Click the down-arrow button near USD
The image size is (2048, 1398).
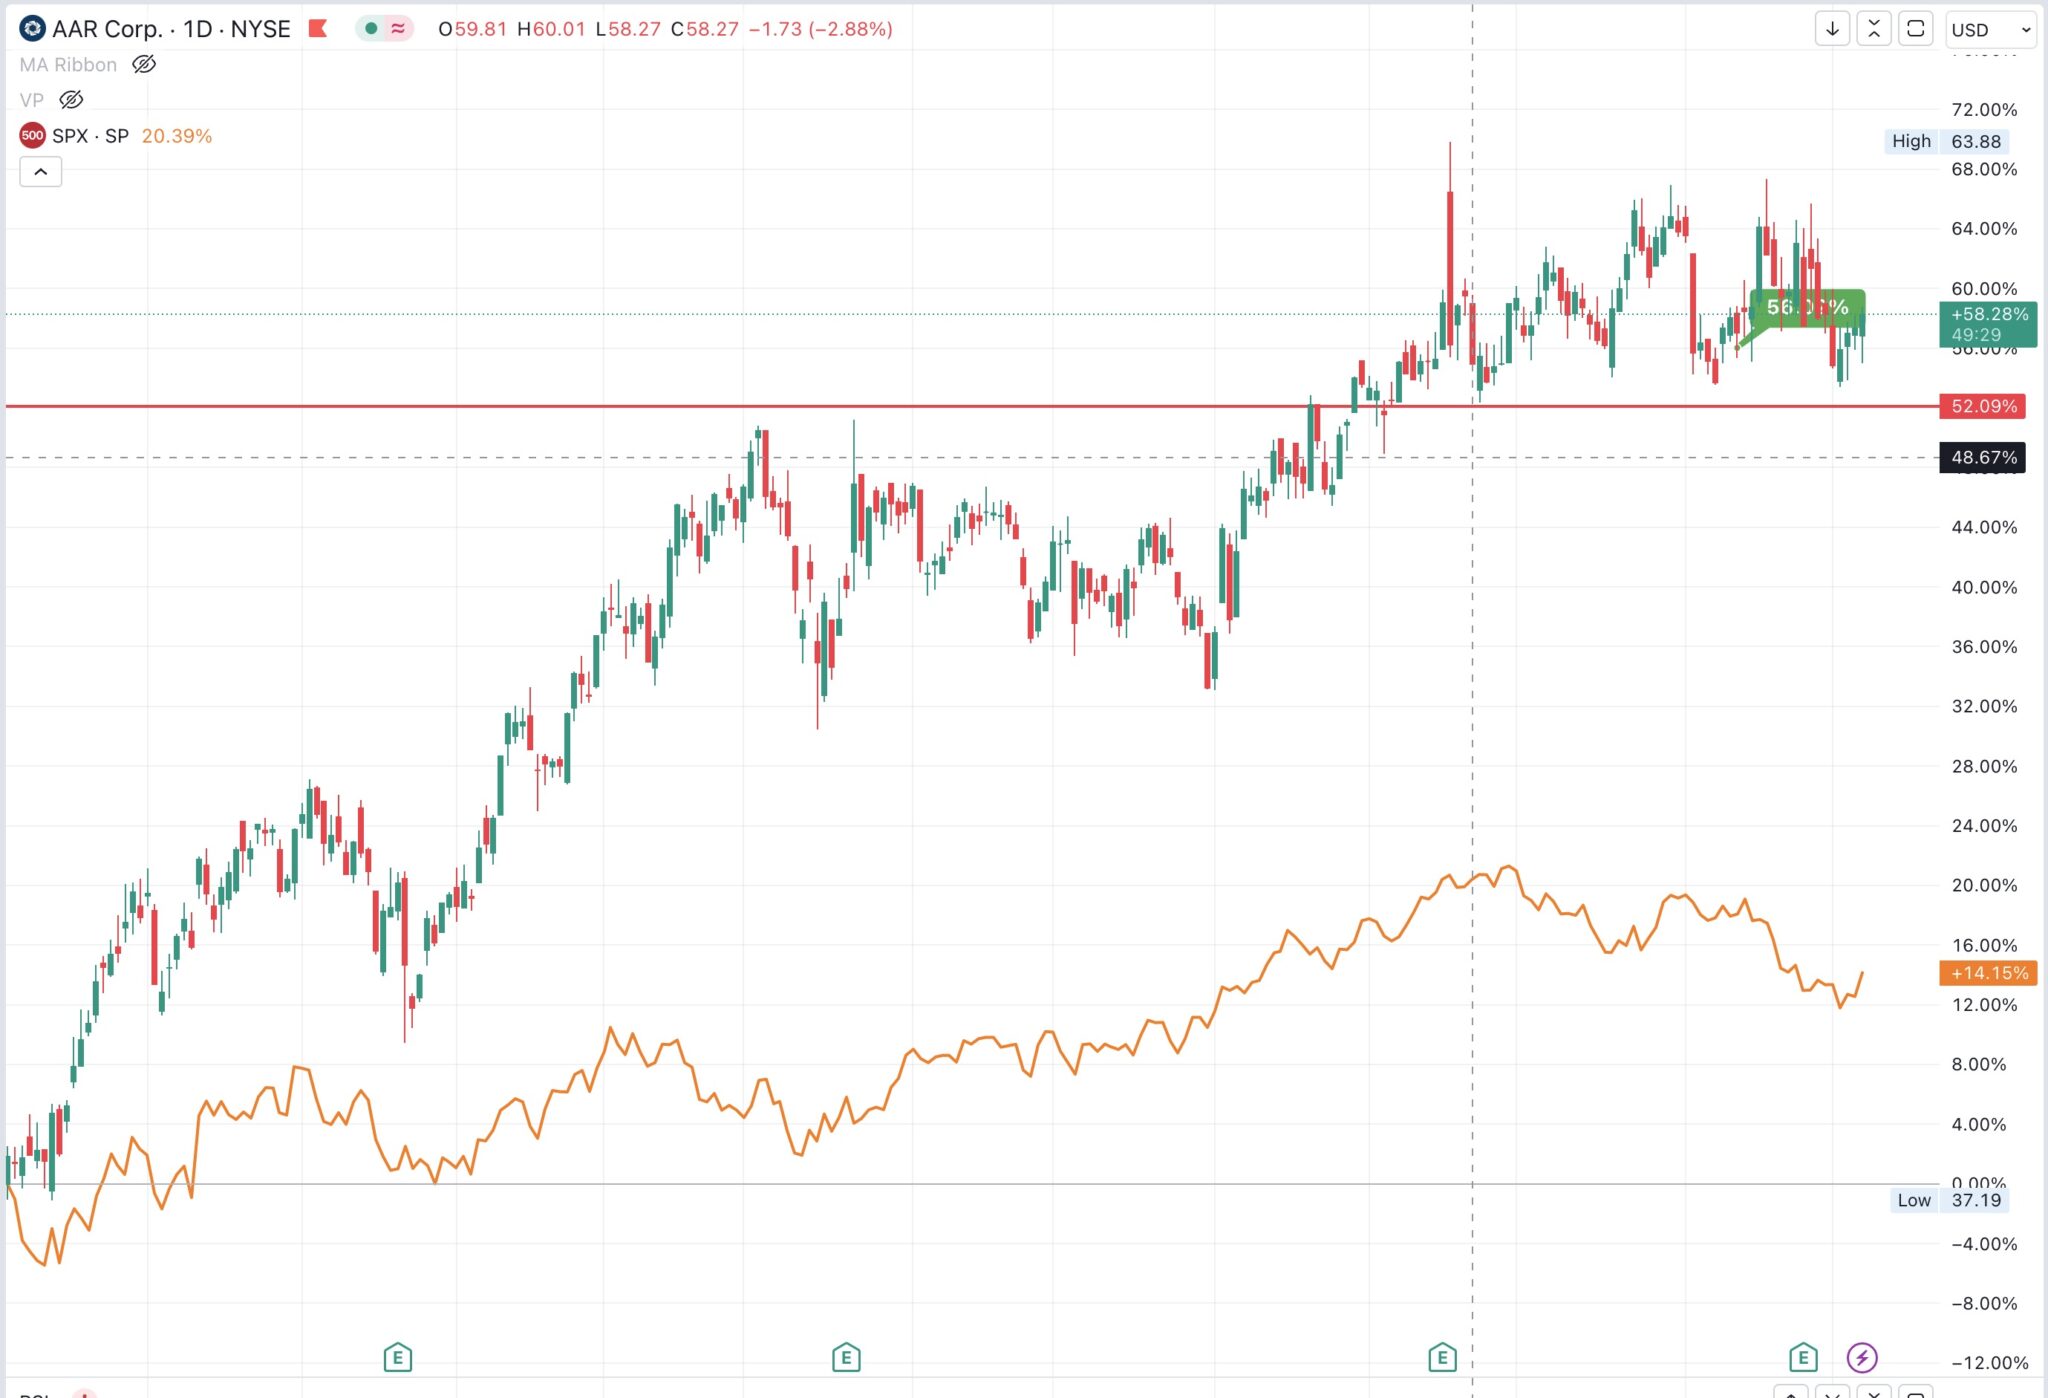pos(1832,29)
